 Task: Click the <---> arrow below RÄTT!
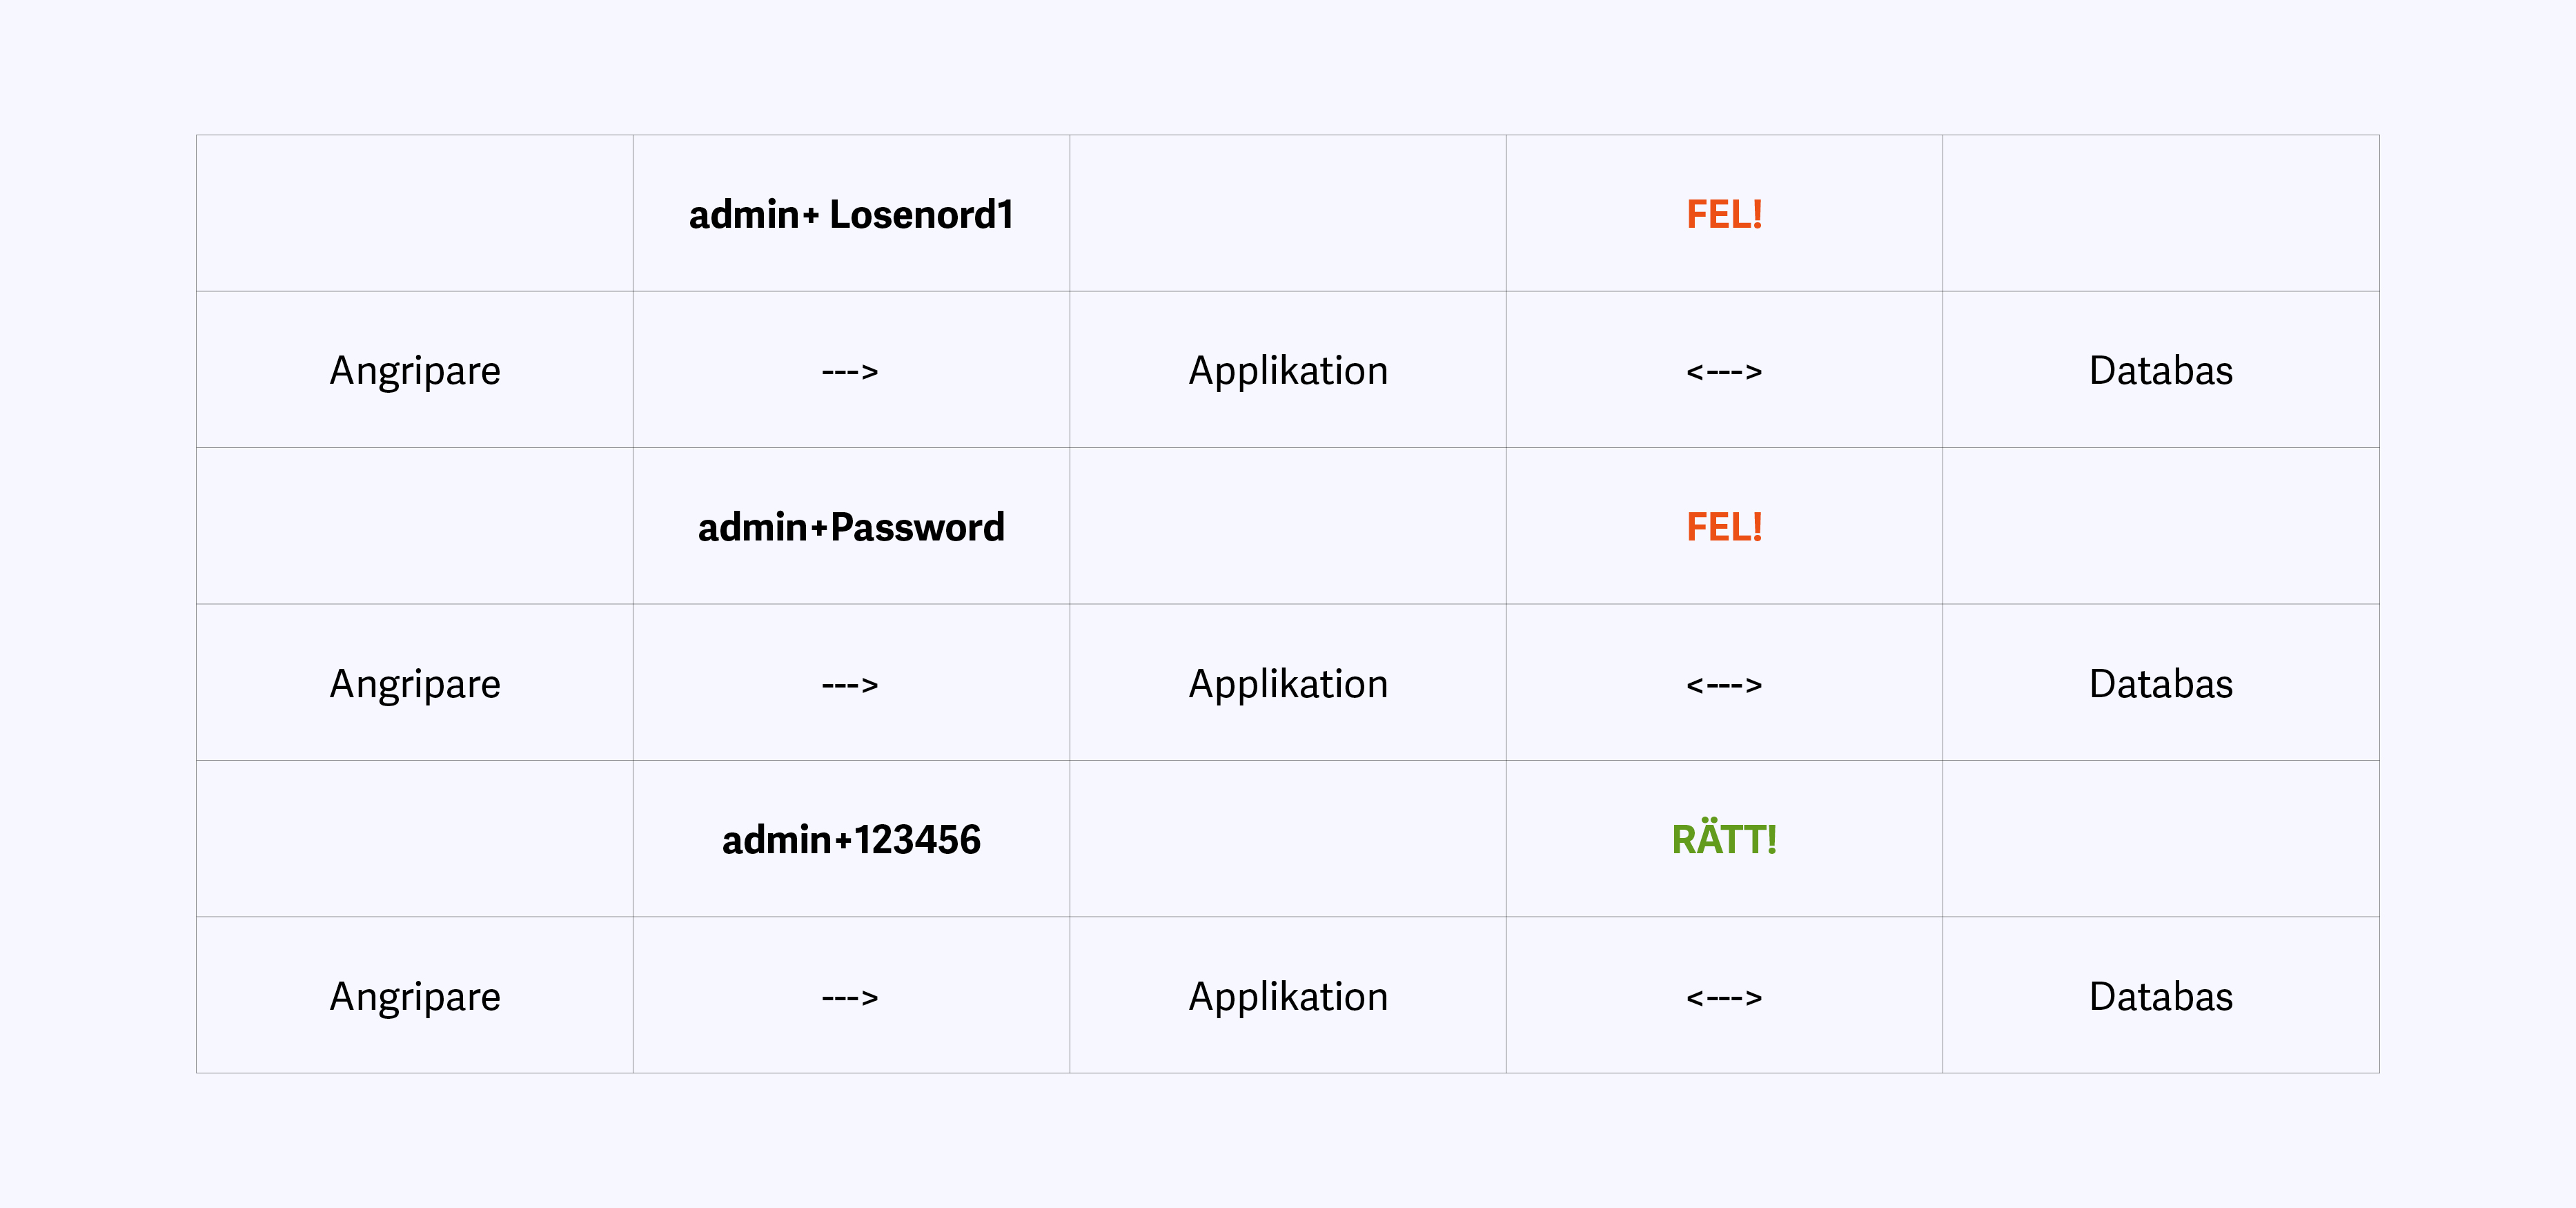1724,998
